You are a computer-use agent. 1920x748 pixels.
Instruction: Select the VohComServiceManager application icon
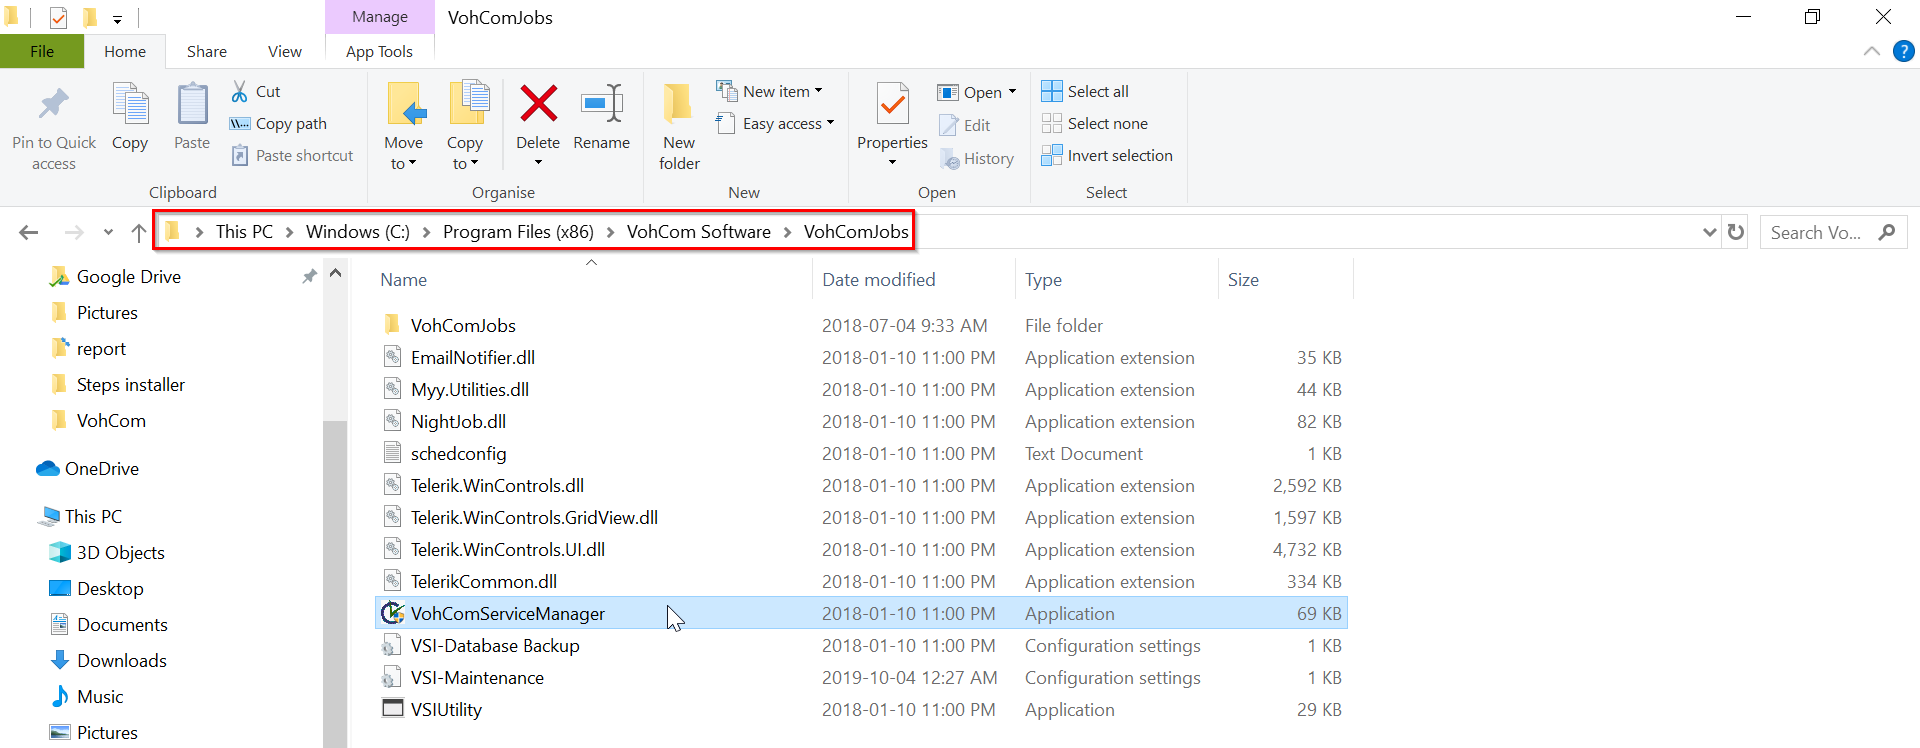[x=393, y=613]
